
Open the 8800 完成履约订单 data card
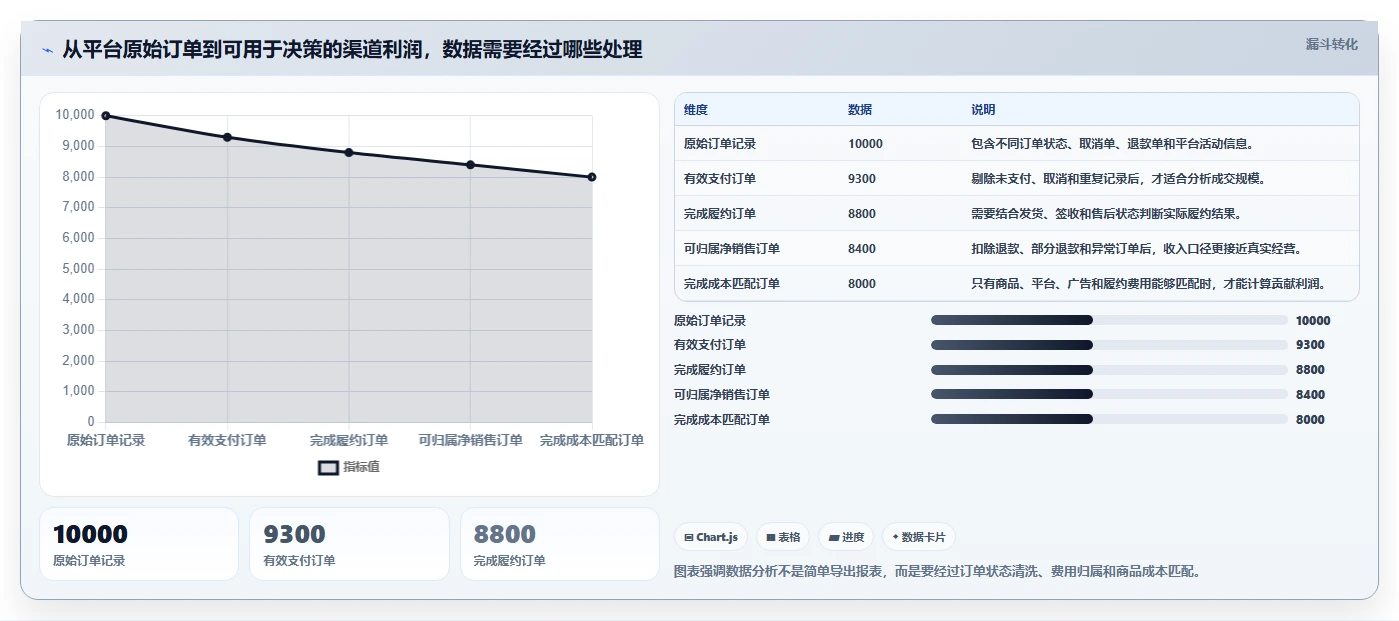click(560, 544)
